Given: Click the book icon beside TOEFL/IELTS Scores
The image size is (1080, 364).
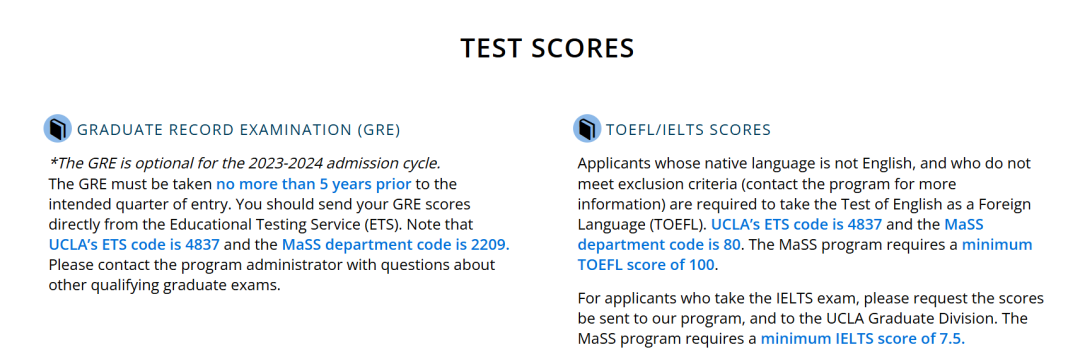Looking at the screenshot, I should [x=587, y=129].
